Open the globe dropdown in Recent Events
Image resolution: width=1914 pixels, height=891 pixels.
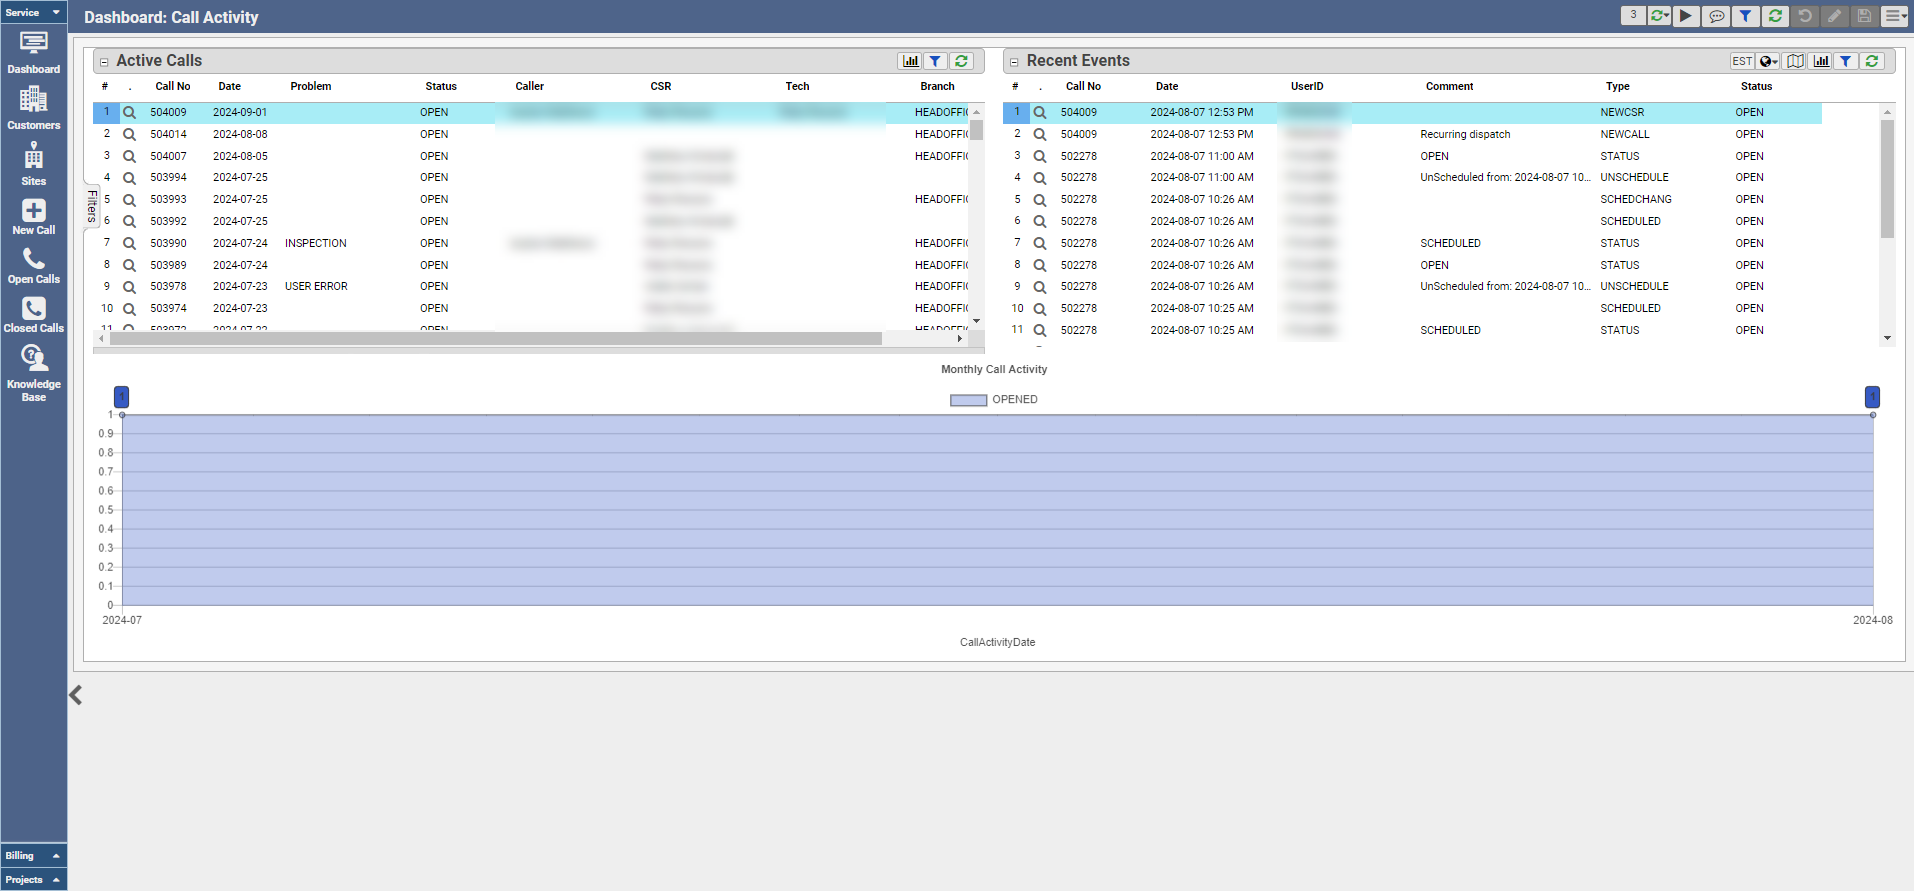(1768, 61)
